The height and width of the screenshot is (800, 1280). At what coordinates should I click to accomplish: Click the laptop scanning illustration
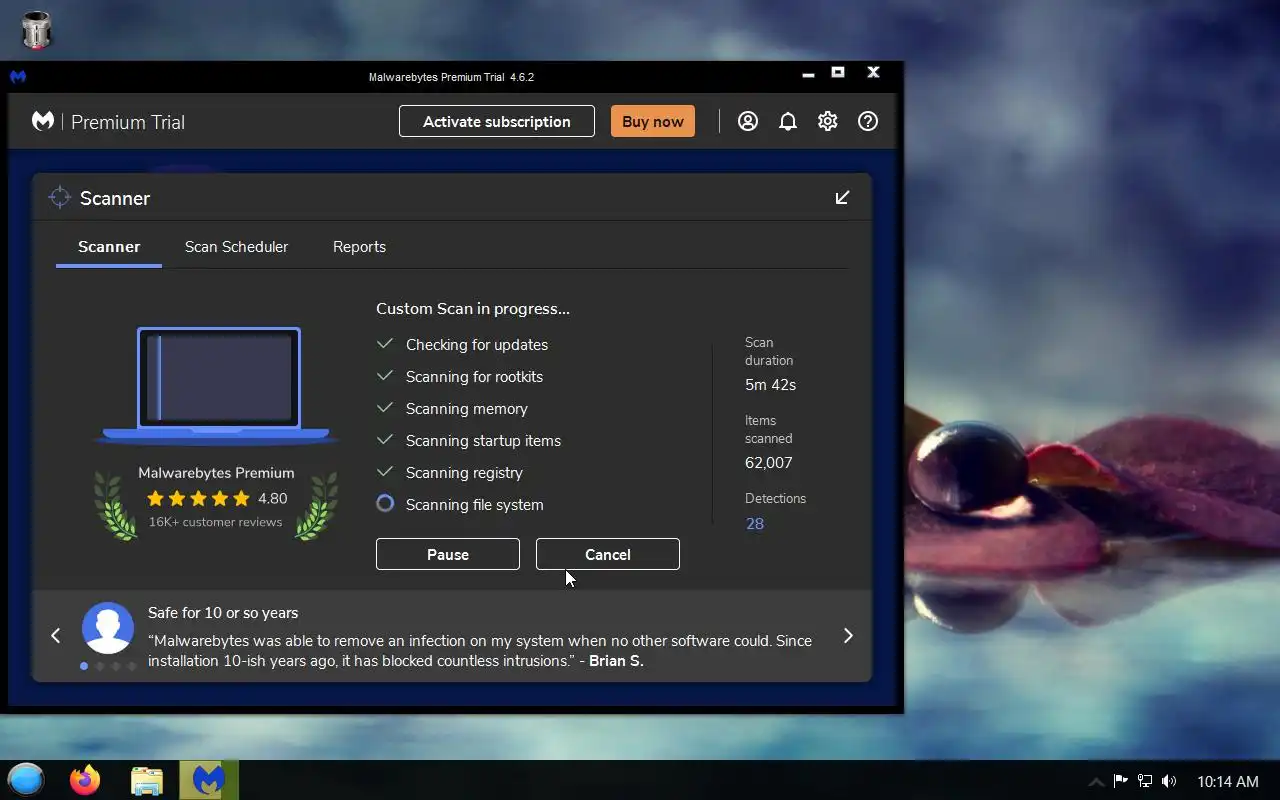point(218,385)
